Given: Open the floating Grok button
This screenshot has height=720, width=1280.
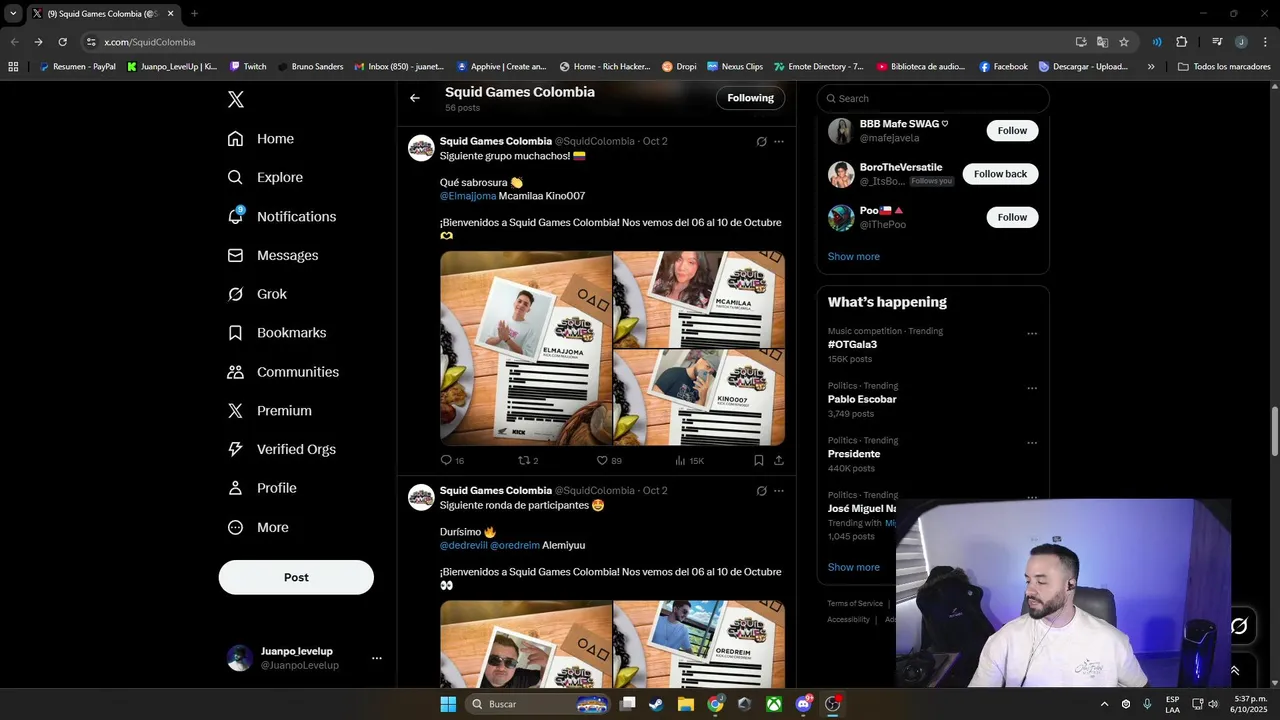Looking at the screenshot, I should (x=1239, y=626).
